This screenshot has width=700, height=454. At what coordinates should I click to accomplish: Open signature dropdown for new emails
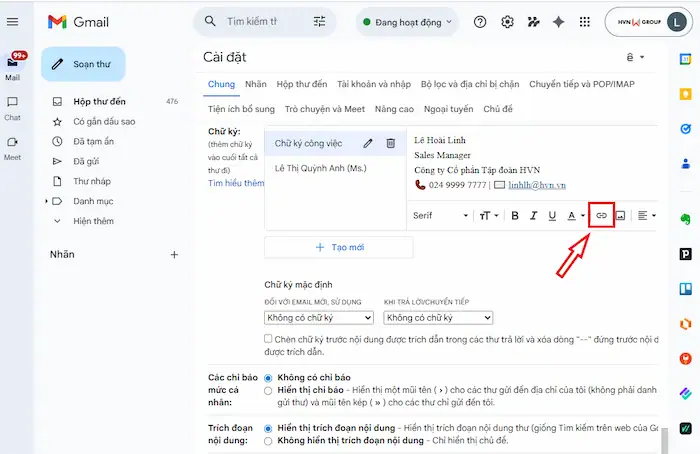coord(318,318)
